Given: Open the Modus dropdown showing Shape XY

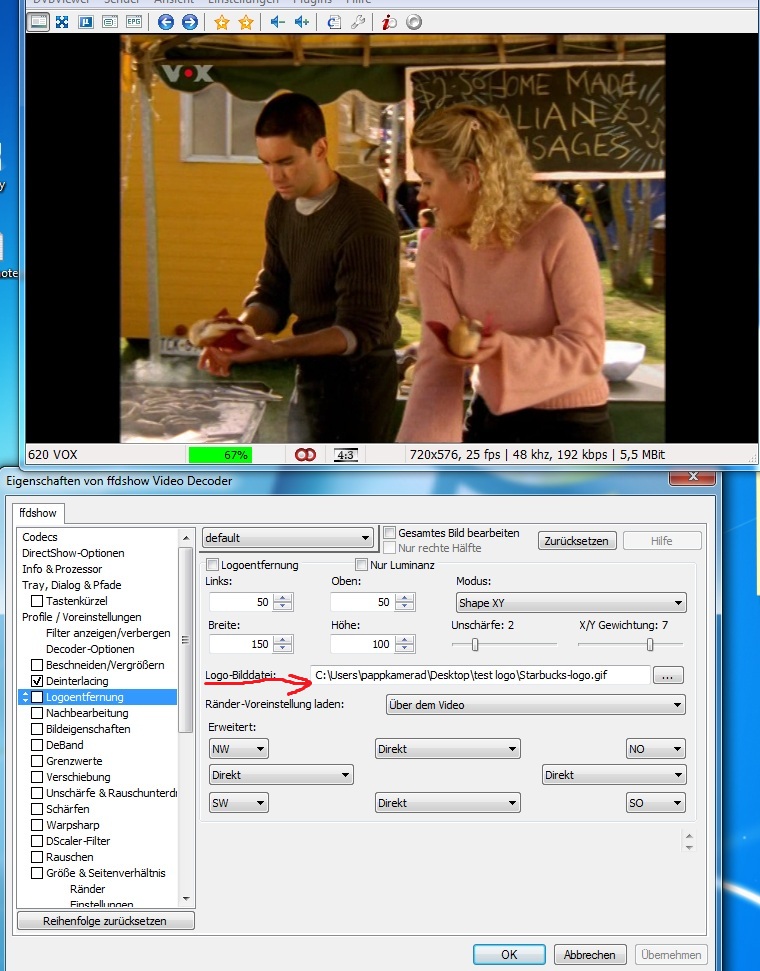Looking at the screenshot, I should coord(570,603).
